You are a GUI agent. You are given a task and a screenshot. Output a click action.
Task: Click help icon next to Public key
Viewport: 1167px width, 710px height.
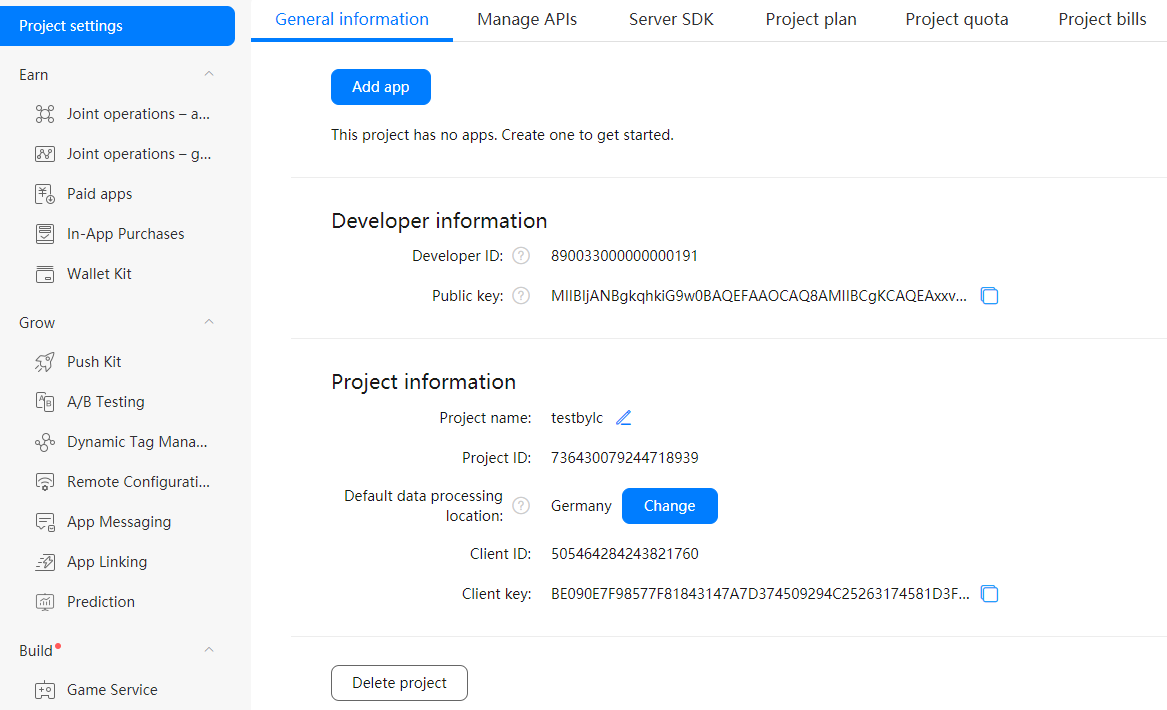click(521, 296)
